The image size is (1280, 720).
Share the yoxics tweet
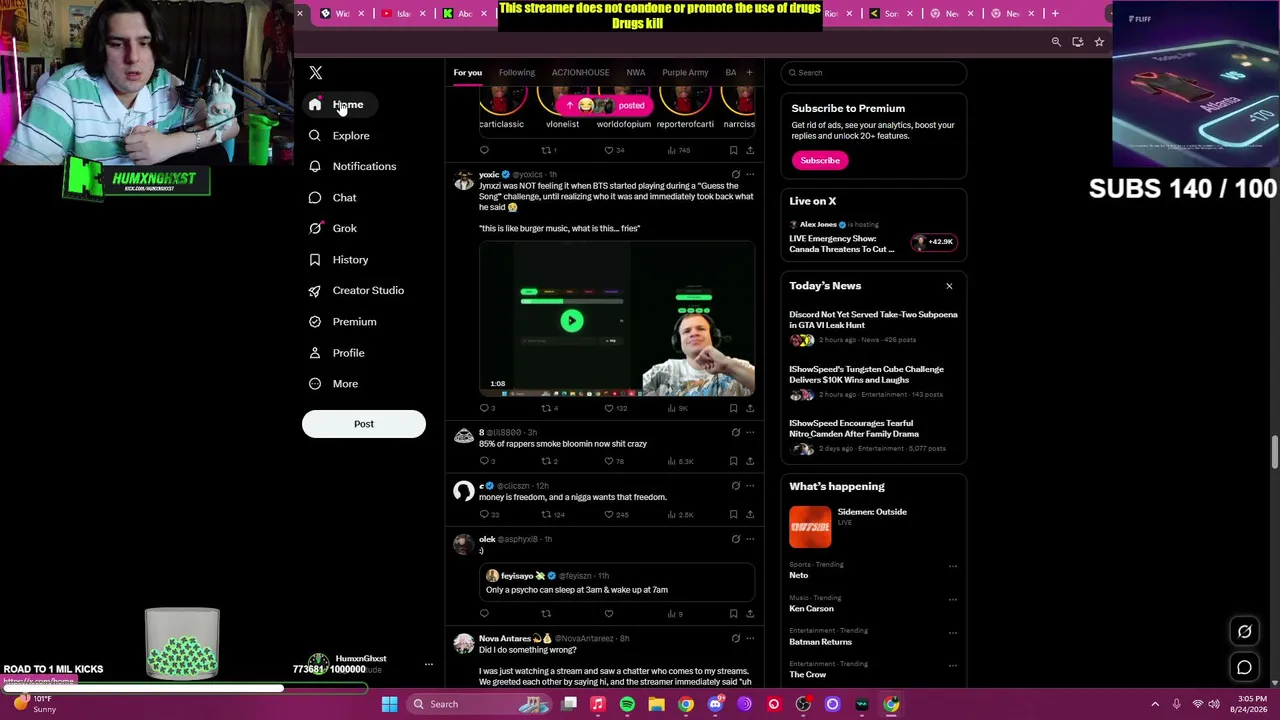point(750,408)
